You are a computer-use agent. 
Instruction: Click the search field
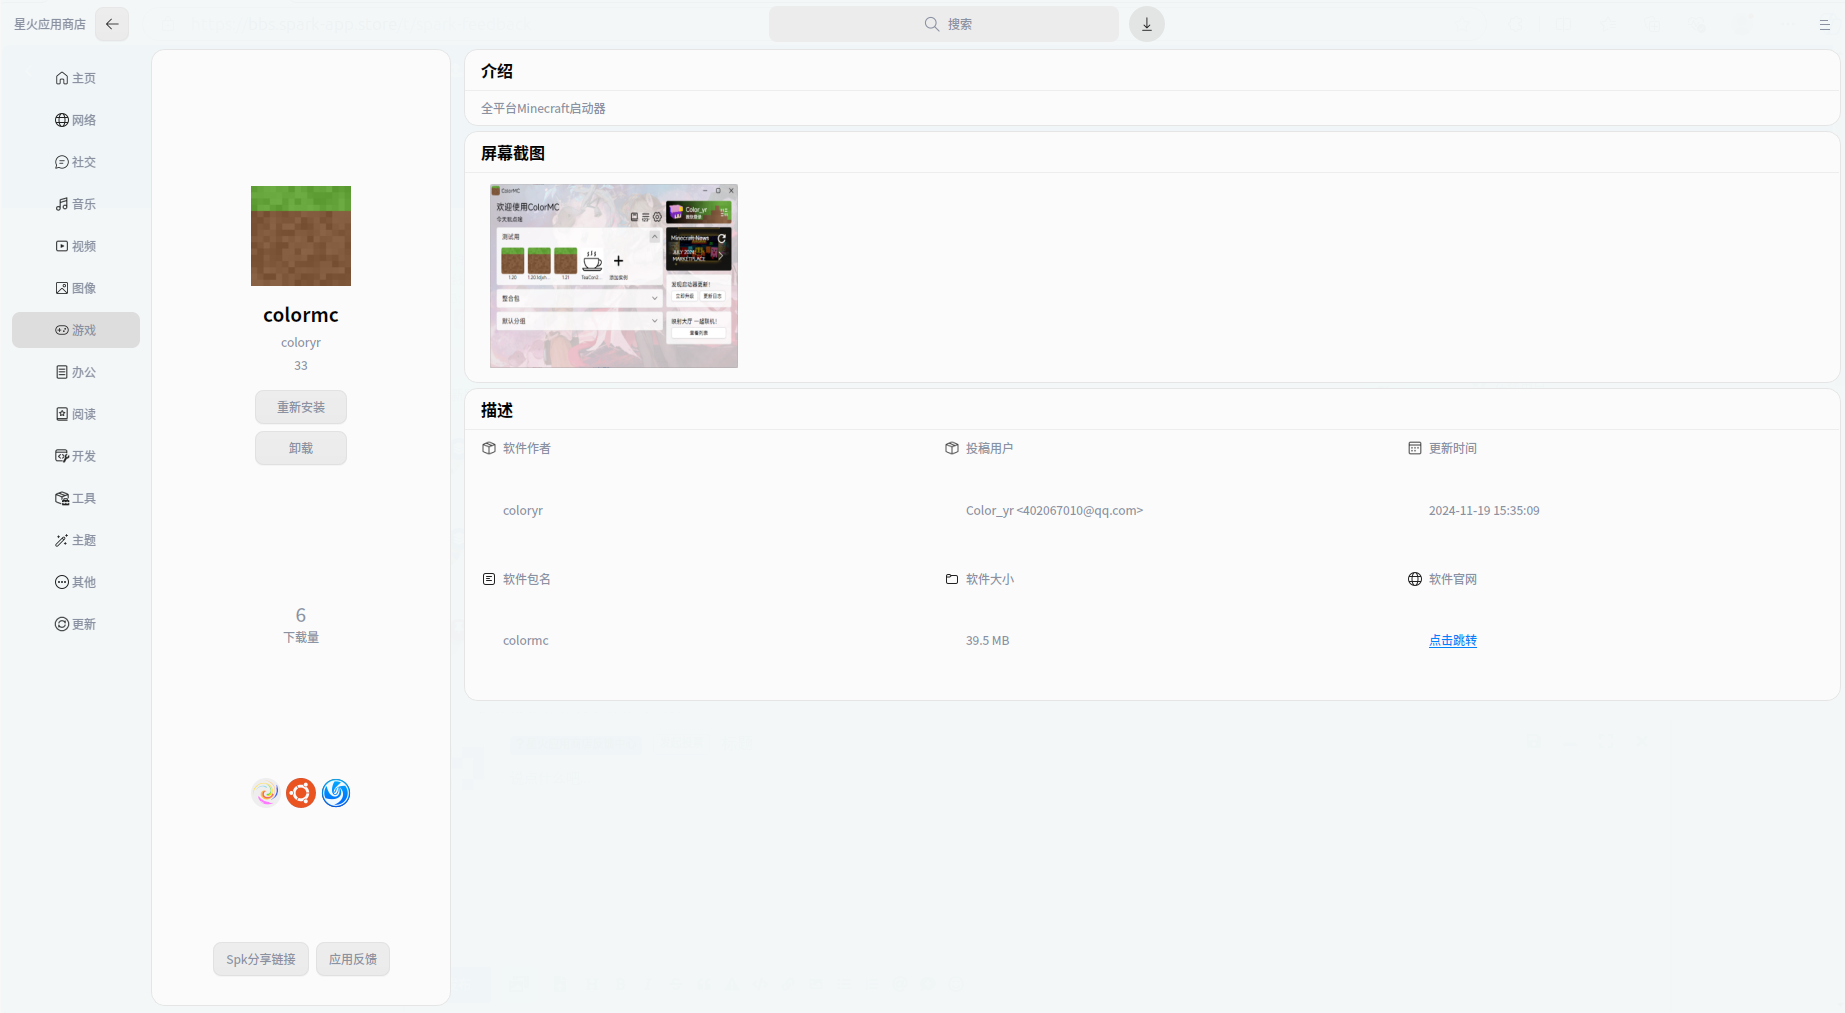click(x=944, y=24)
